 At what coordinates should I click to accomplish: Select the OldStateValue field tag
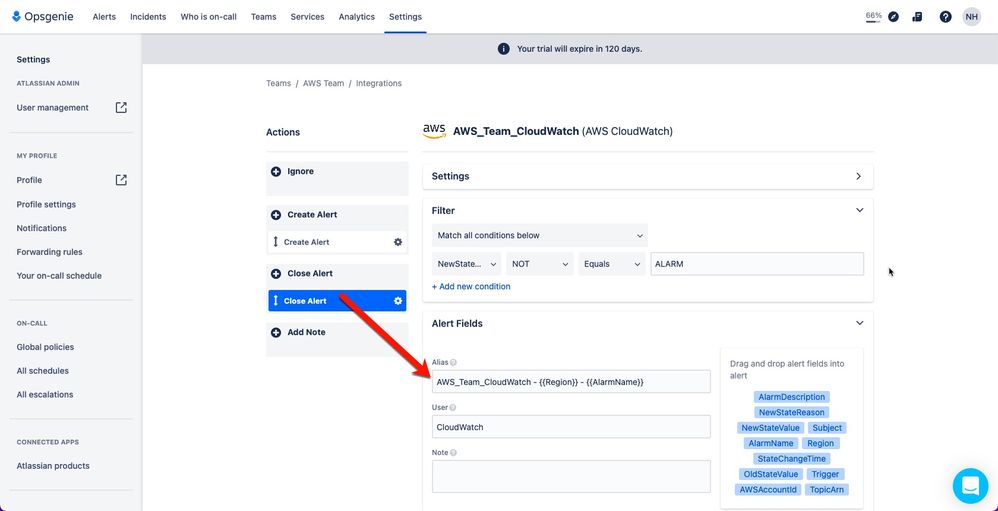[770, 475]
